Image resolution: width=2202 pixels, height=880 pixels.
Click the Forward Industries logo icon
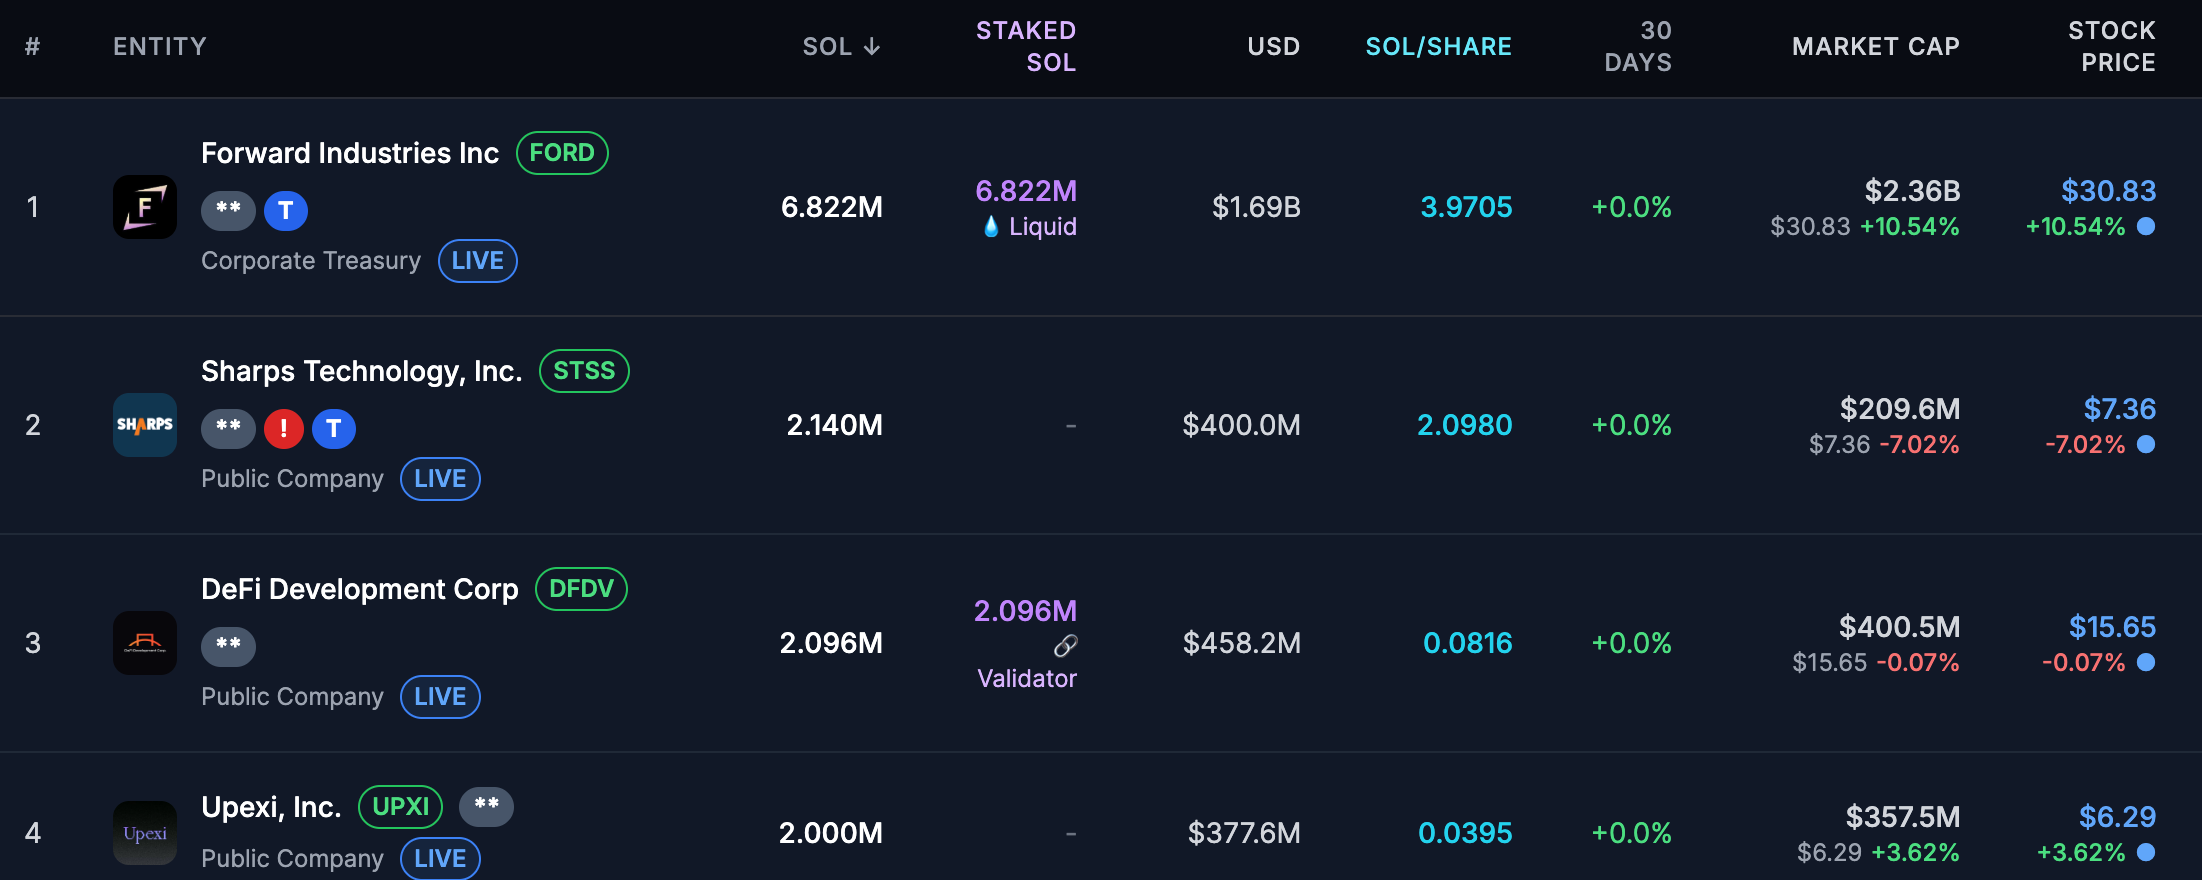(x=145, y=207)
